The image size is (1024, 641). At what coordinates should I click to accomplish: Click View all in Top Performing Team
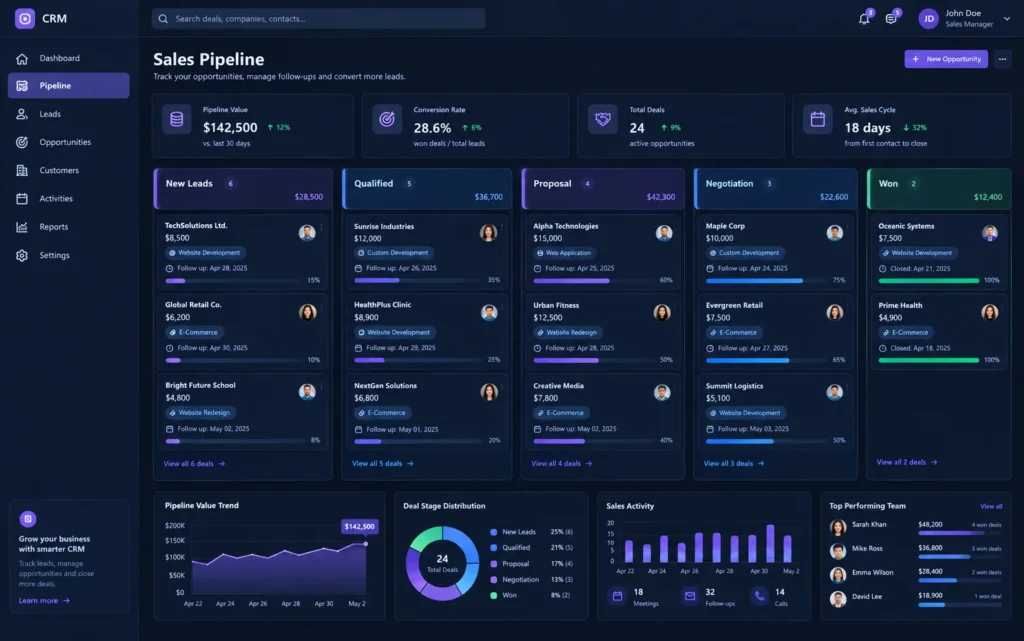point(991,507)
